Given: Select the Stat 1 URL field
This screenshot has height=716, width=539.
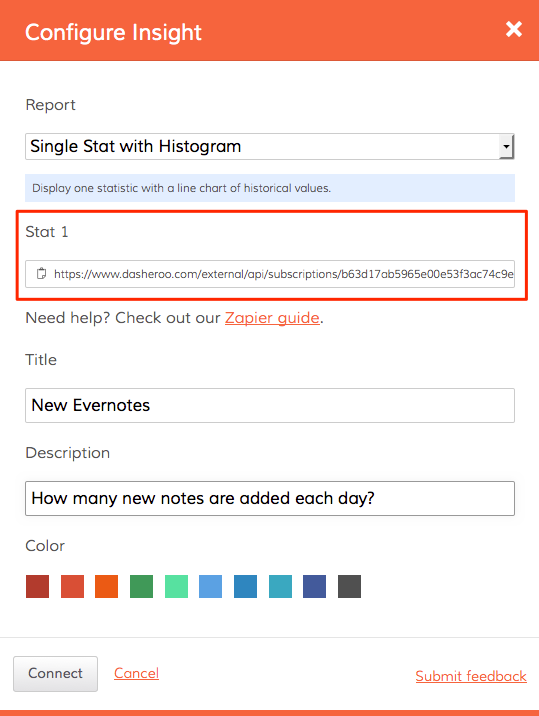Looking at the screenshot, I should tap(270, 274).
